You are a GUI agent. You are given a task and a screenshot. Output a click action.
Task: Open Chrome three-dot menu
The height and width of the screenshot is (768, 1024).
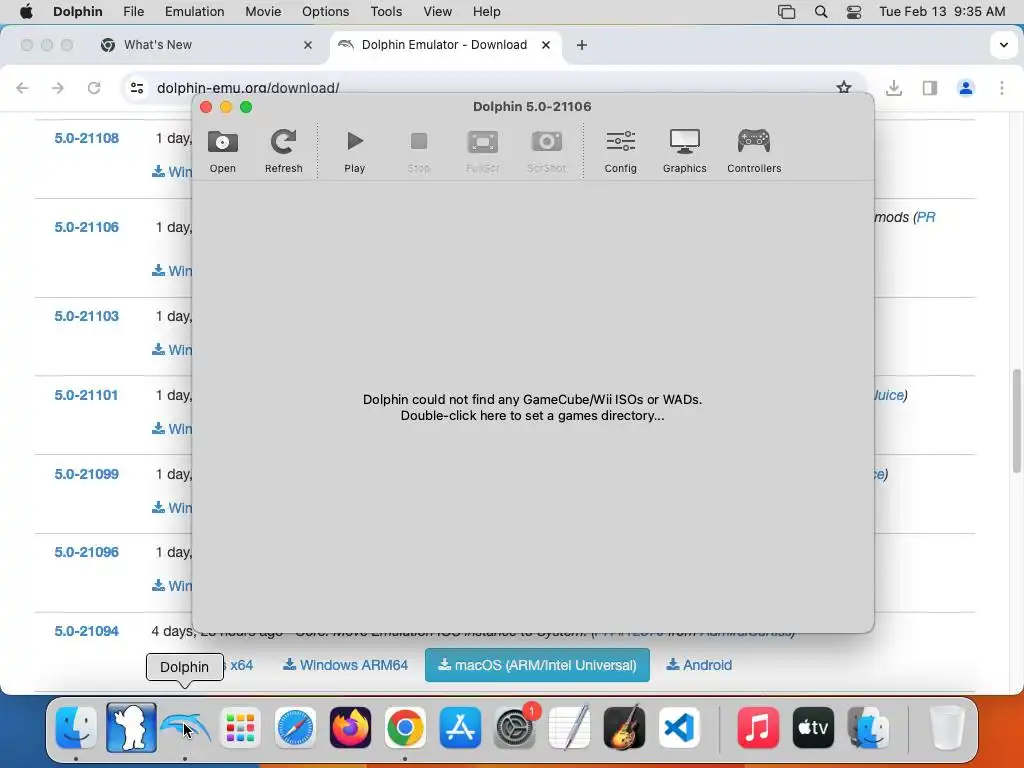point(1001,88)
